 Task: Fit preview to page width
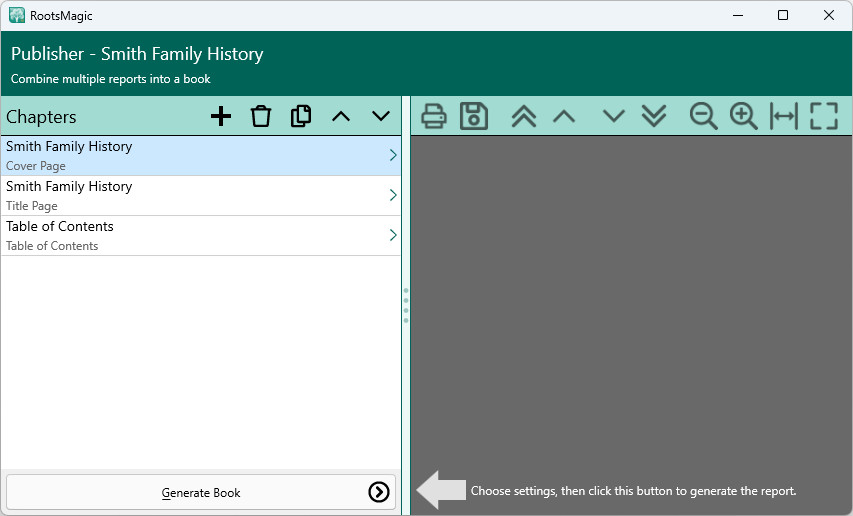tap(784, 116)
